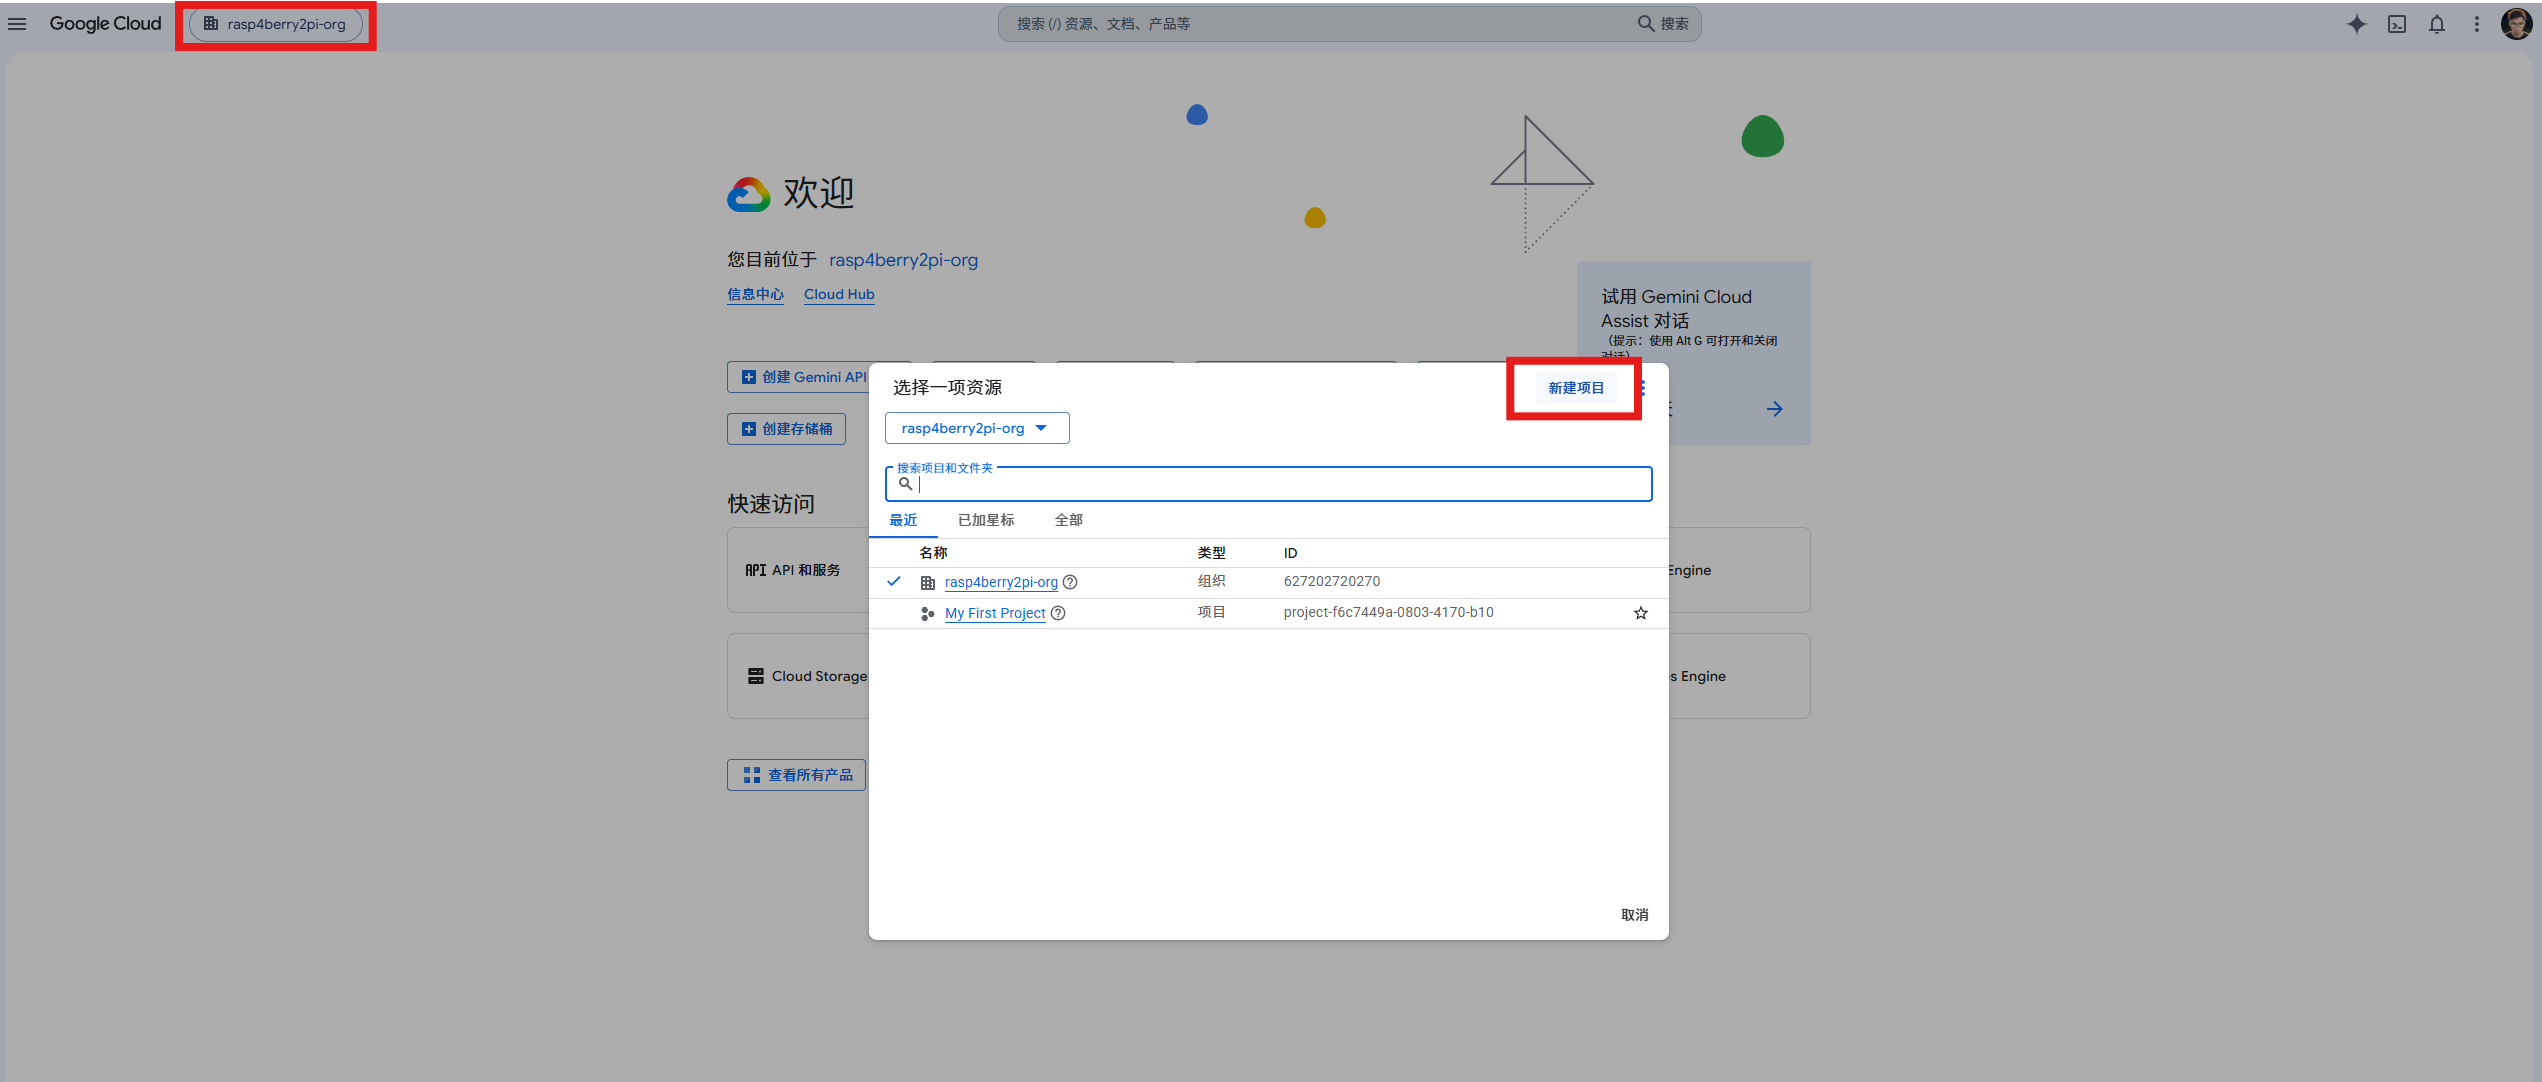The width and height of the screenshot is (2542, 1082).
Task: Open the user account avatar
Action: [2516, 24]
